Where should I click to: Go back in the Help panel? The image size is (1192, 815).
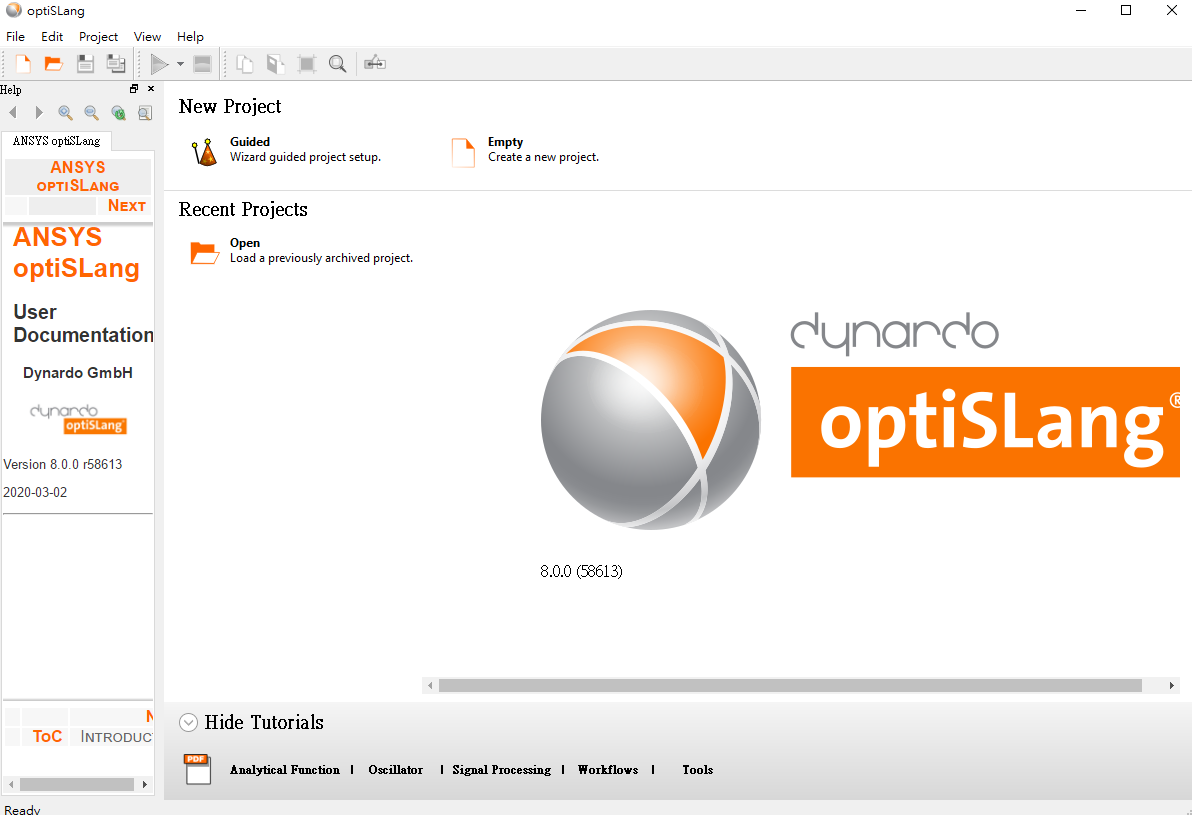13,113
